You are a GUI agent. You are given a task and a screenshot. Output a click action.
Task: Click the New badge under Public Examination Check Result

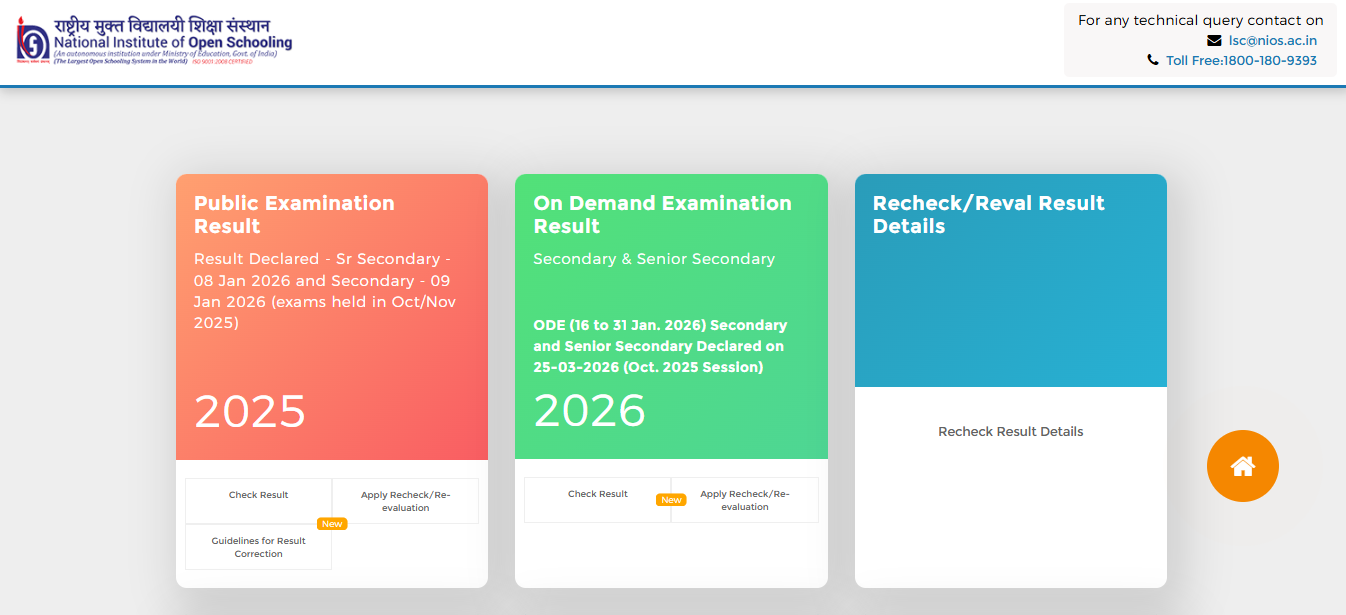[331, 523]
